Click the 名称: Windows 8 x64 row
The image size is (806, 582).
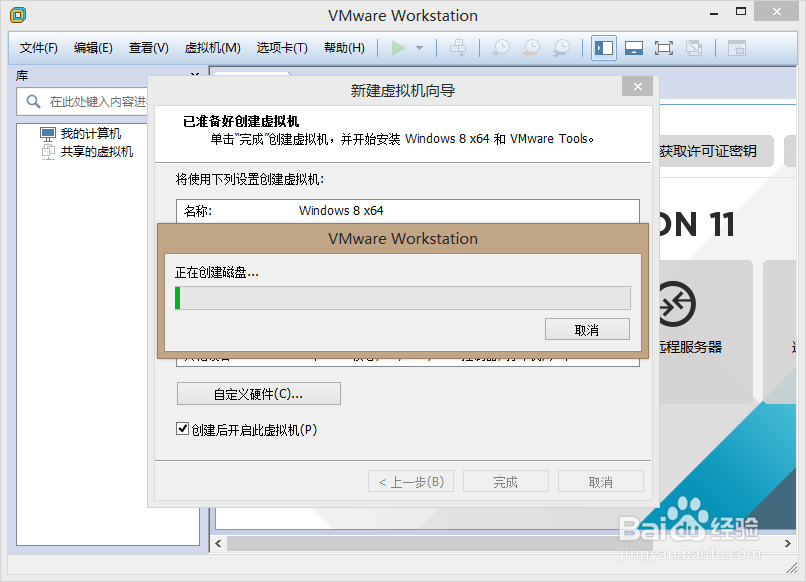tap(408, 211)
